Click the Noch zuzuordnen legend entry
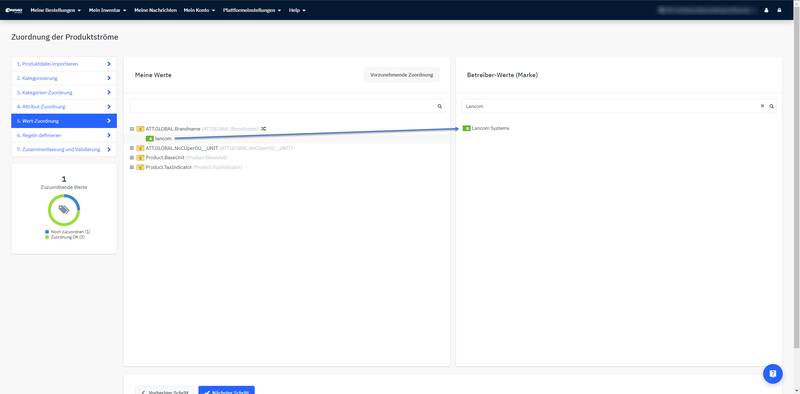The image size is (800, 394). (x=67, y=232)
